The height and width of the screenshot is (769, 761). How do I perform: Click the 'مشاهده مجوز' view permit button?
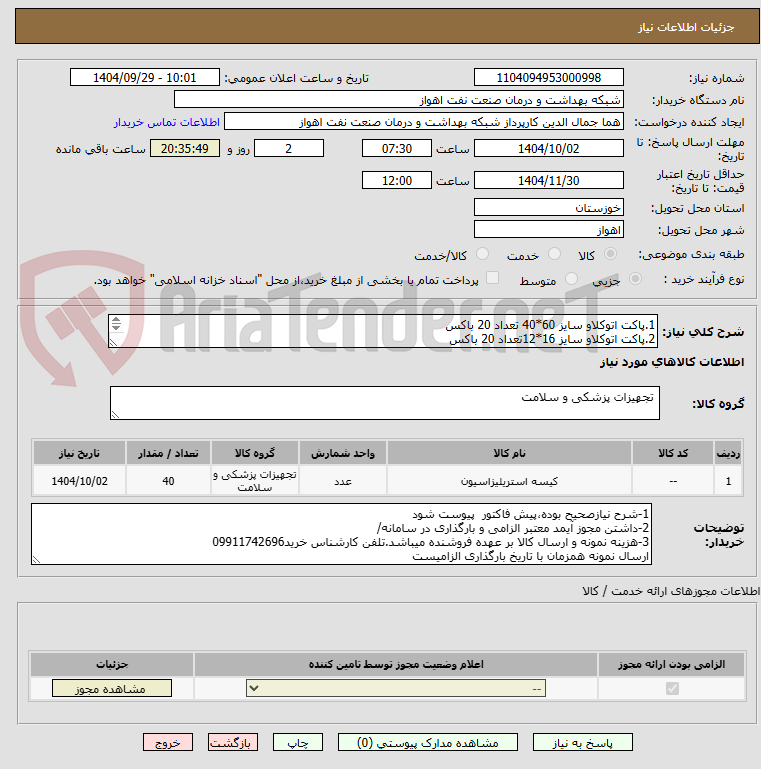point(112,689)
